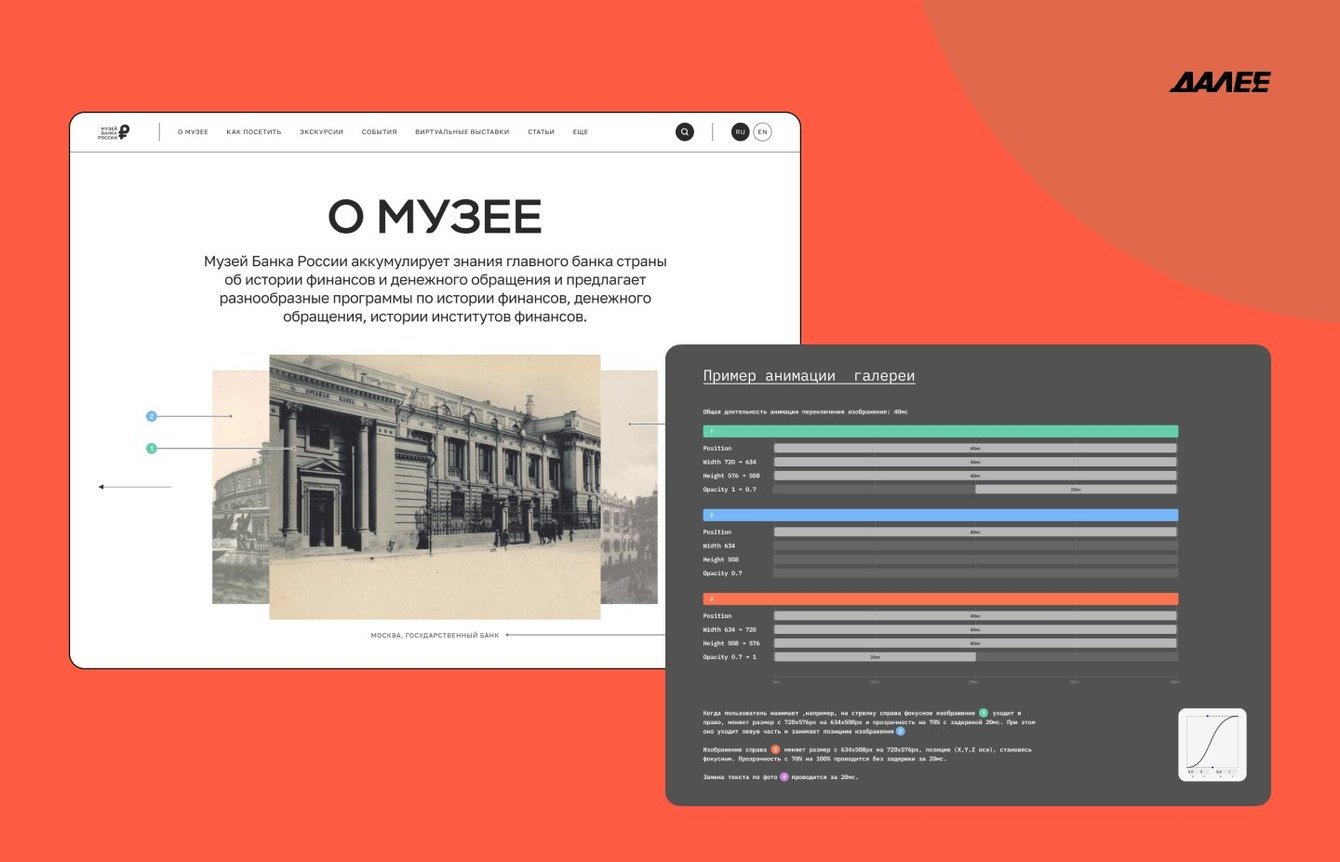The width and height of the screenshot is (1340, 862).
Task: Click the Position label under the blue bar
Action: 717,532
